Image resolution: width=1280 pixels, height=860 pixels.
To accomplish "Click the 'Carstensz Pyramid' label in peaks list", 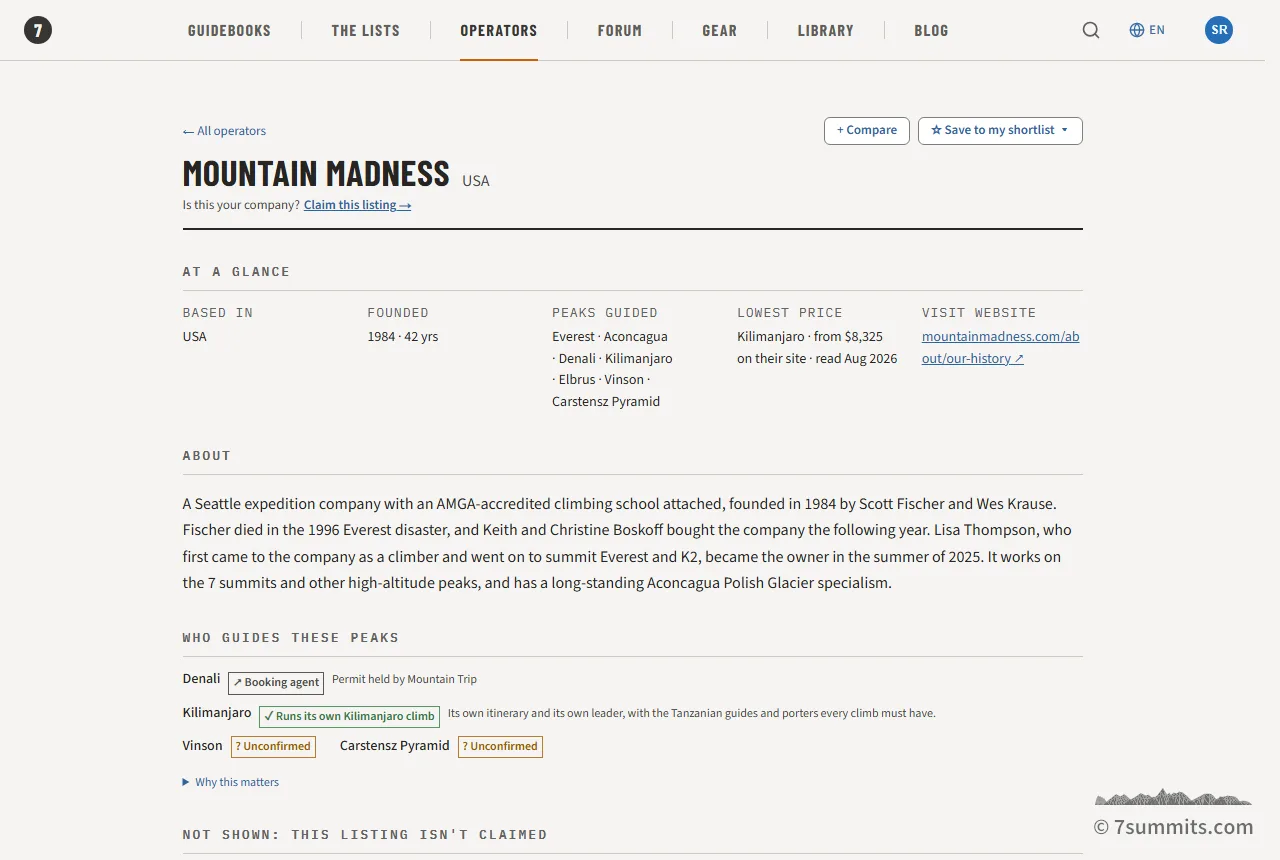I will (x=606, y=402).
